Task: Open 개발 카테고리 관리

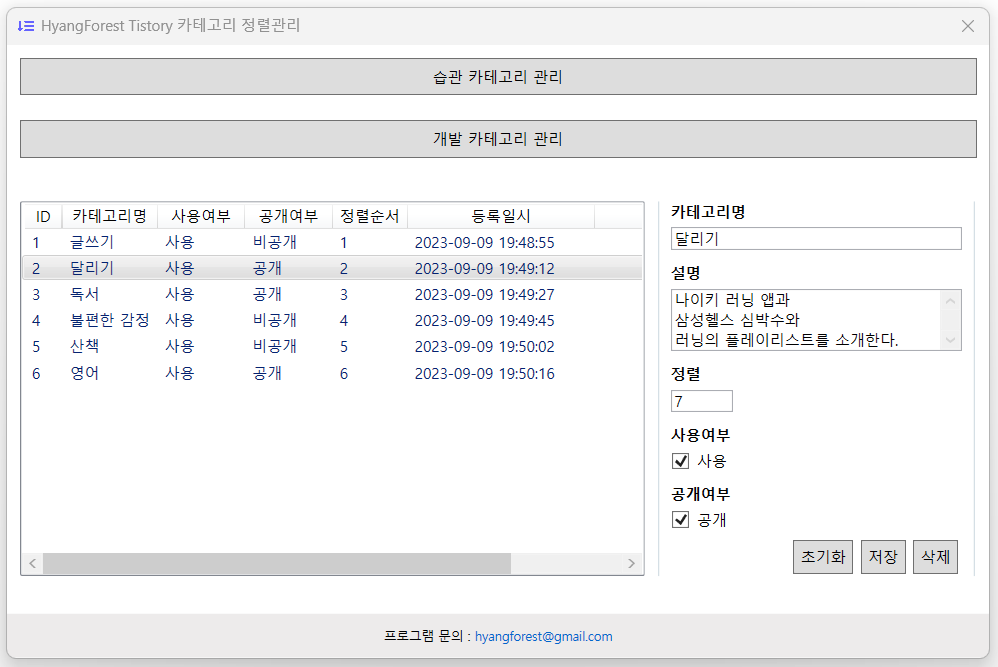Action: (498, 139)
